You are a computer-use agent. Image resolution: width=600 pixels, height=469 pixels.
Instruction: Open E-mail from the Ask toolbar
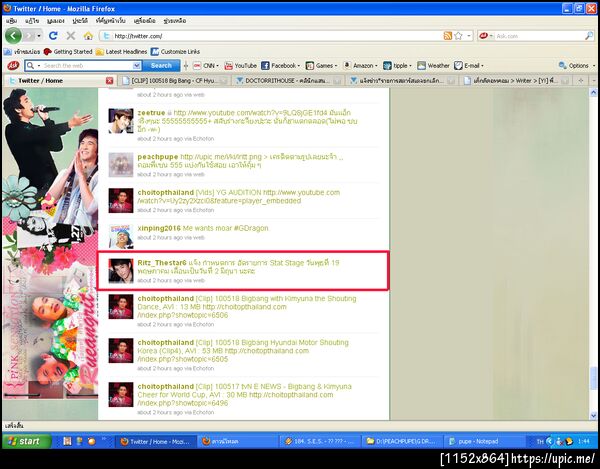469,66
